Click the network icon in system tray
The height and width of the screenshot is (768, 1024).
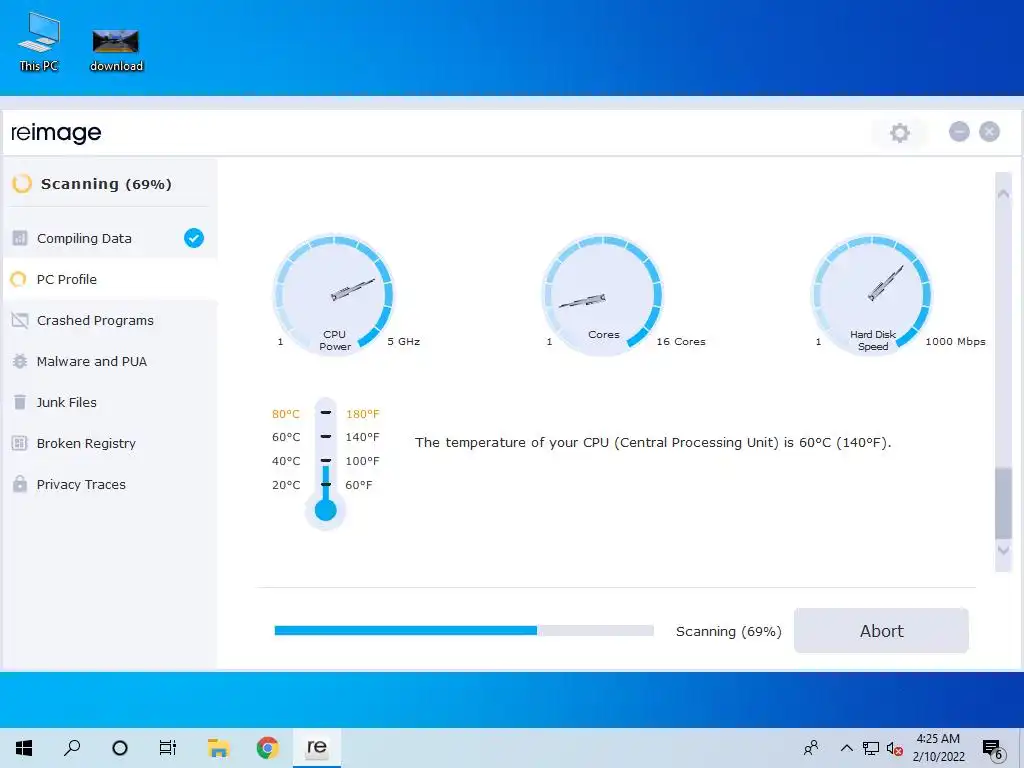point(871,748)
